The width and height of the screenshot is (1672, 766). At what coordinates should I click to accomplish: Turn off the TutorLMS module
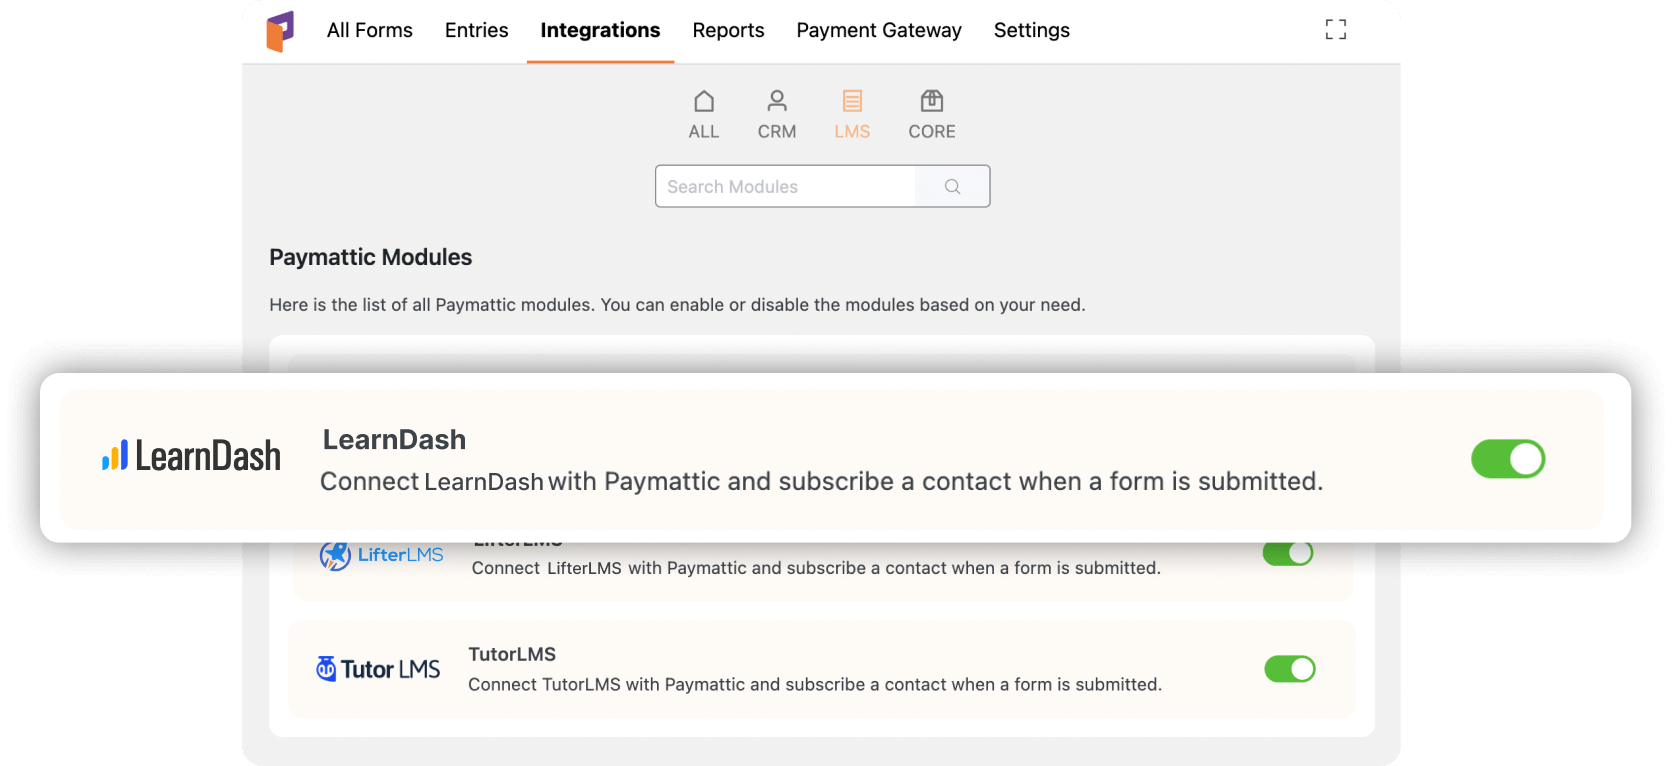click(x=1290, y=669)
